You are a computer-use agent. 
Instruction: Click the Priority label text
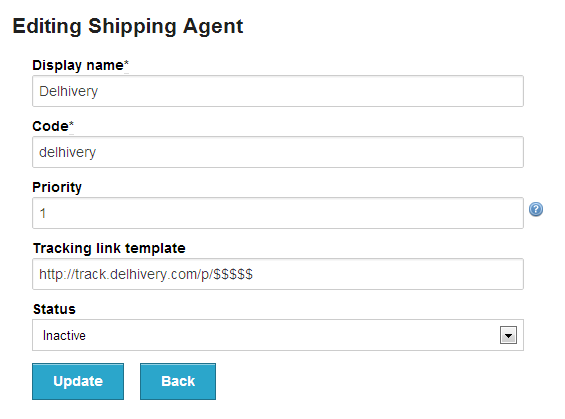(x=57, y=188)
